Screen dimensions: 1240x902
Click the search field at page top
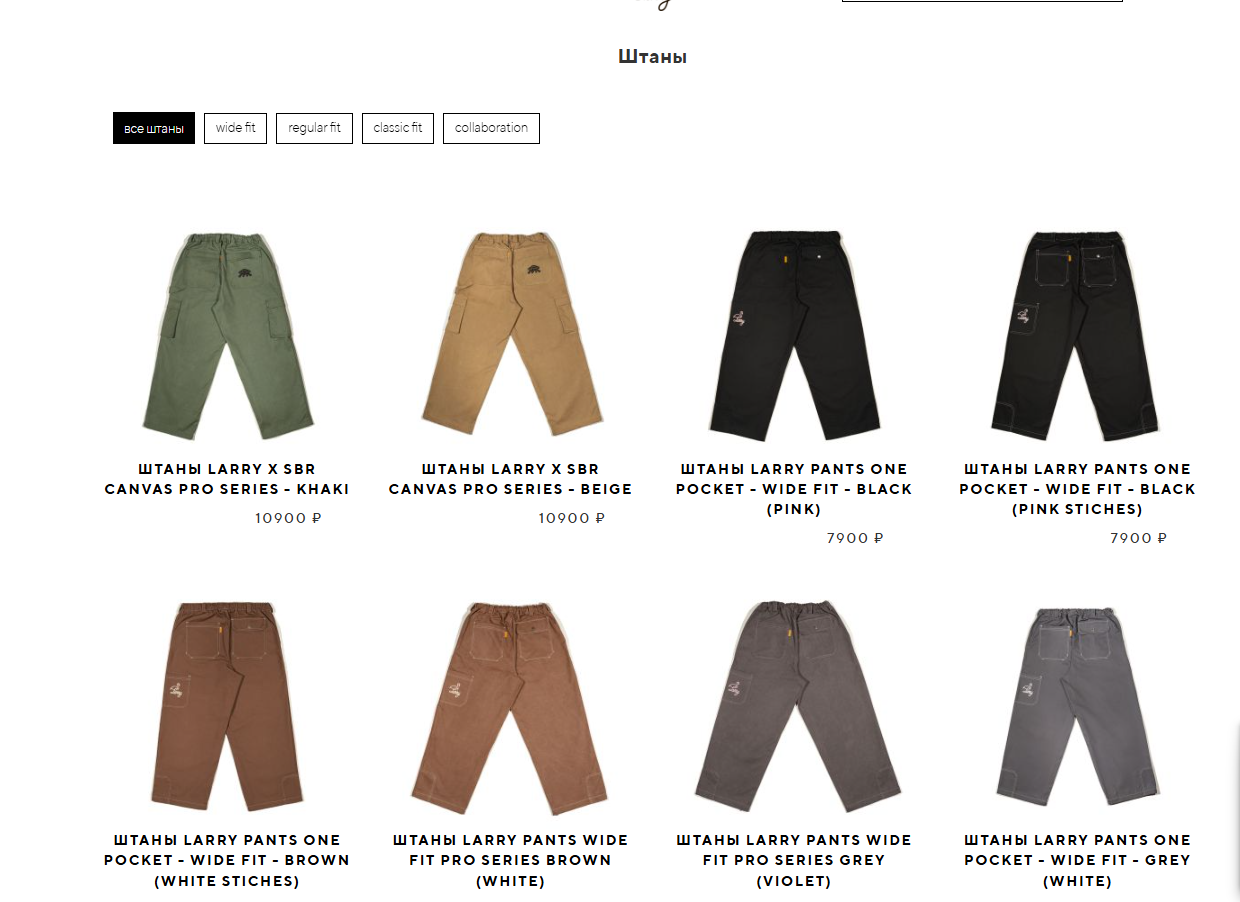point(982,0)
